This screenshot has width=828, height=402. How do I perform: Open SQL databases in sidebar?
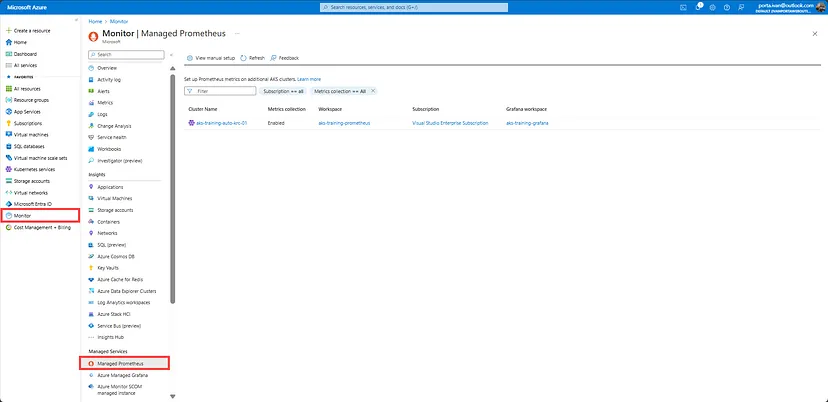point(29,146)
